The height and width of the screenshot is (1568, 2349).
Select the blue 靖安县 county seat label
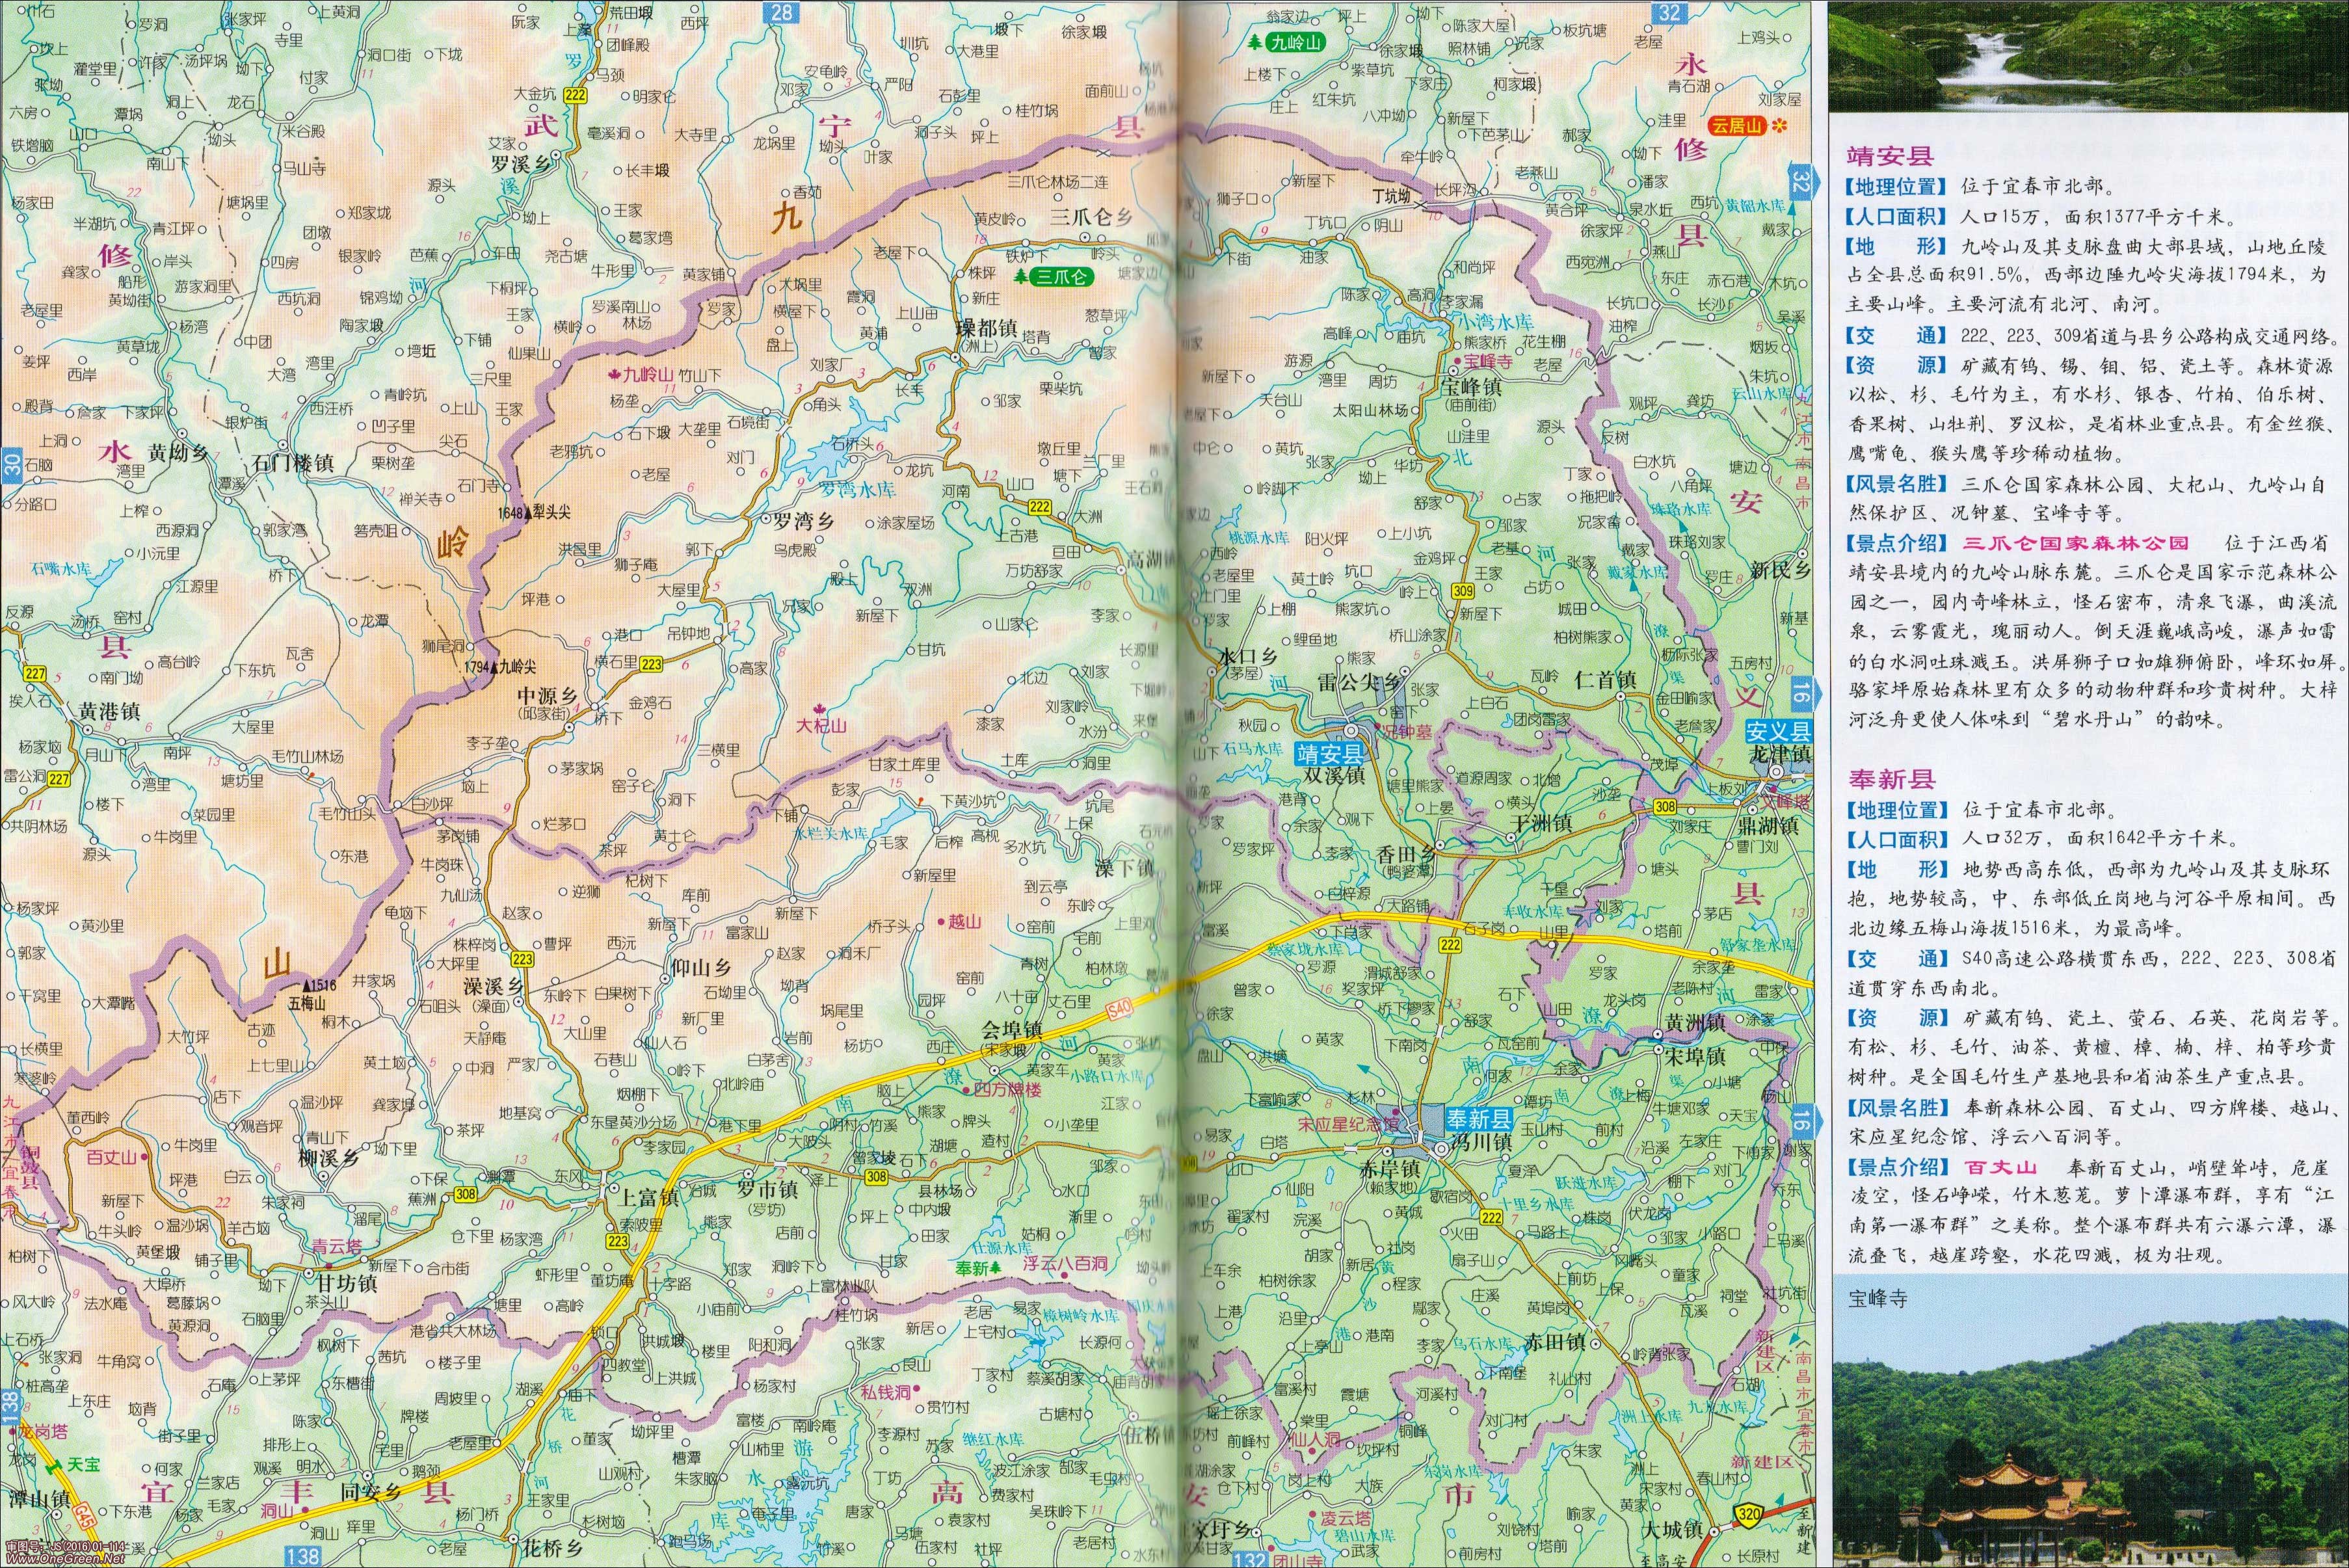pyautogui.click(x=1329, y=754)
